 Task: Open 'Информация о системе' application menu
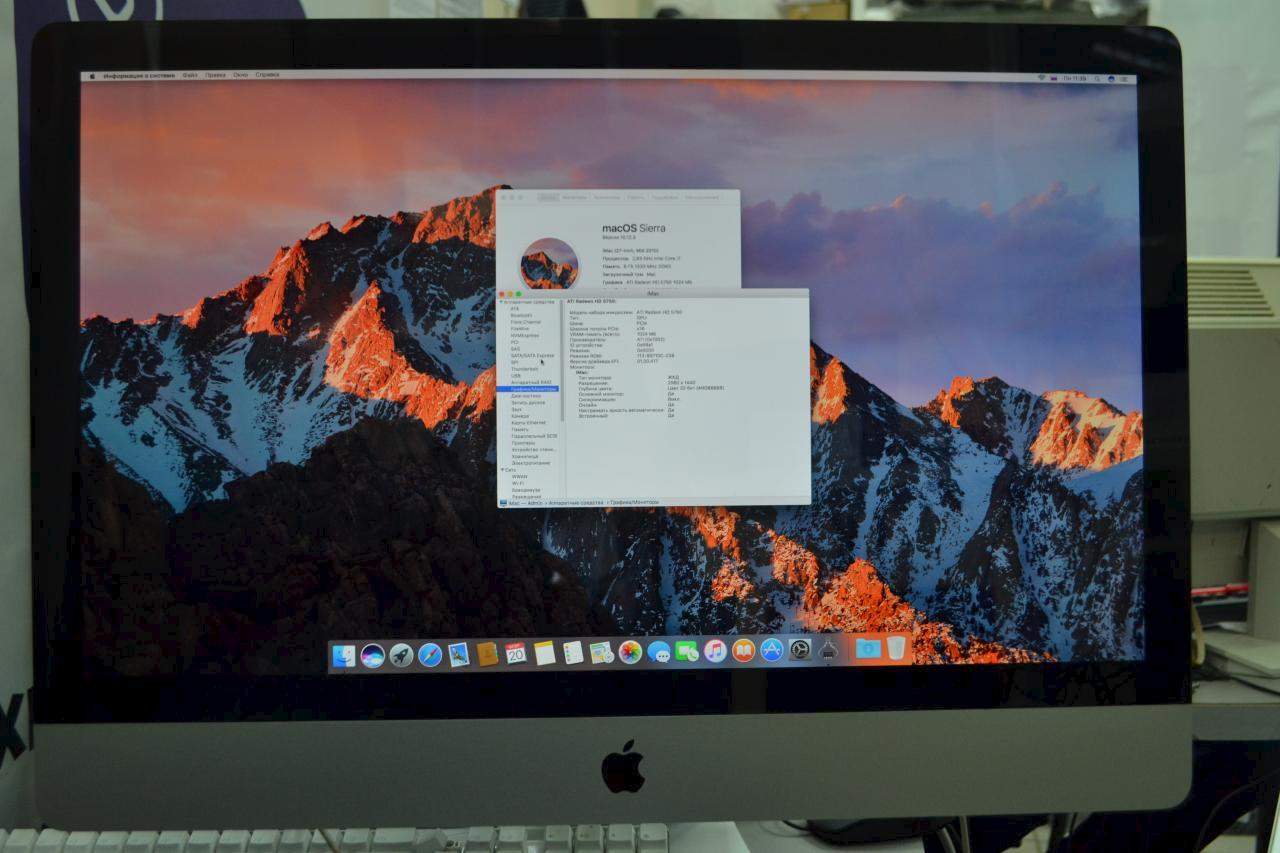[x=139, y=75]
